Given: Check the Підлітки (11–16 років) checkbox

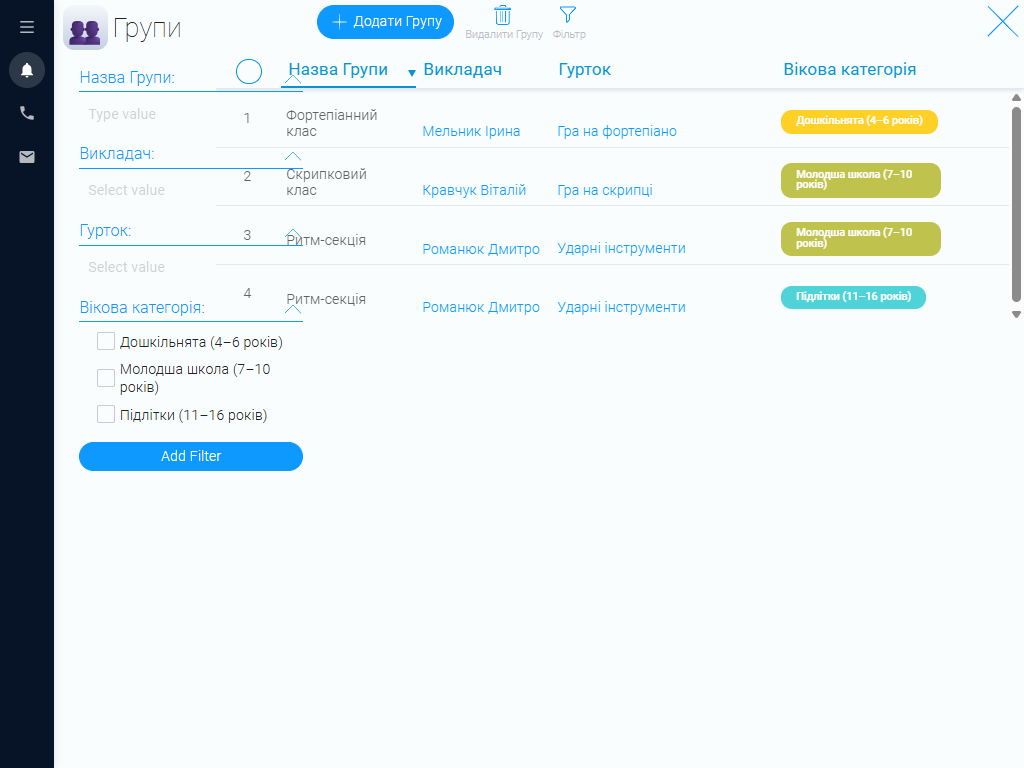Looking at the screenshot, I should point(106,414).
